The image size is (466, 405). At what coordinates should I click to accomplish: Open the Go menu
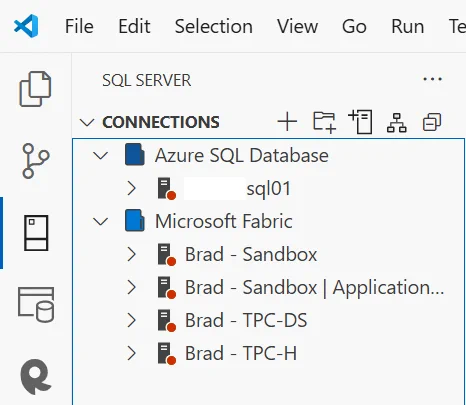point(354,26)
